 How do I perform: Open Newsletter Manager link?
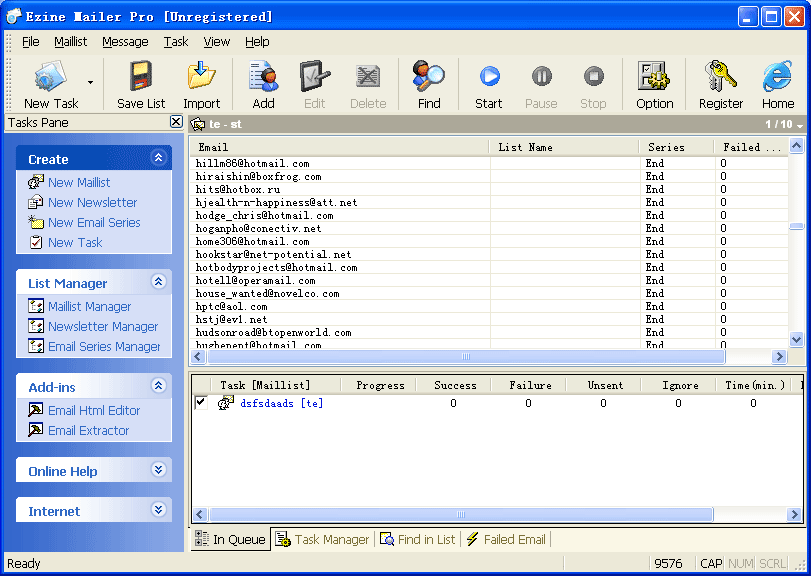pyautogui.click(x=103, y=327)
